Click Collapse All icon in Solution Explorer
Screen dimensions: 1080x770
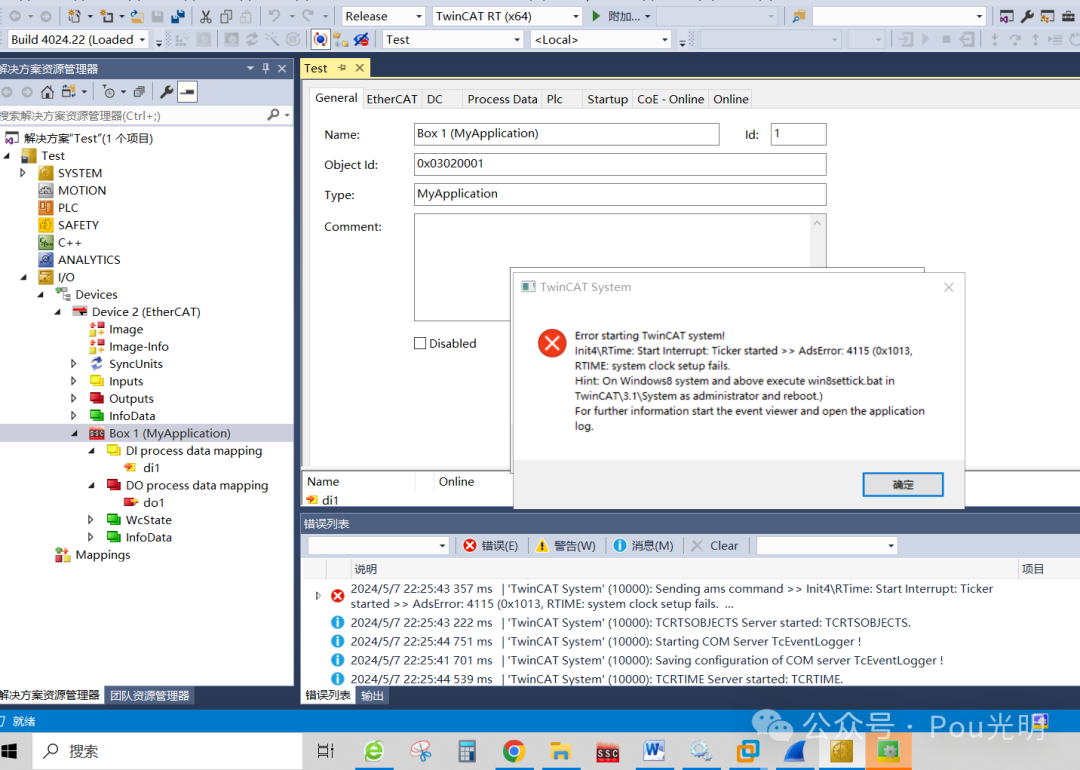139,92
